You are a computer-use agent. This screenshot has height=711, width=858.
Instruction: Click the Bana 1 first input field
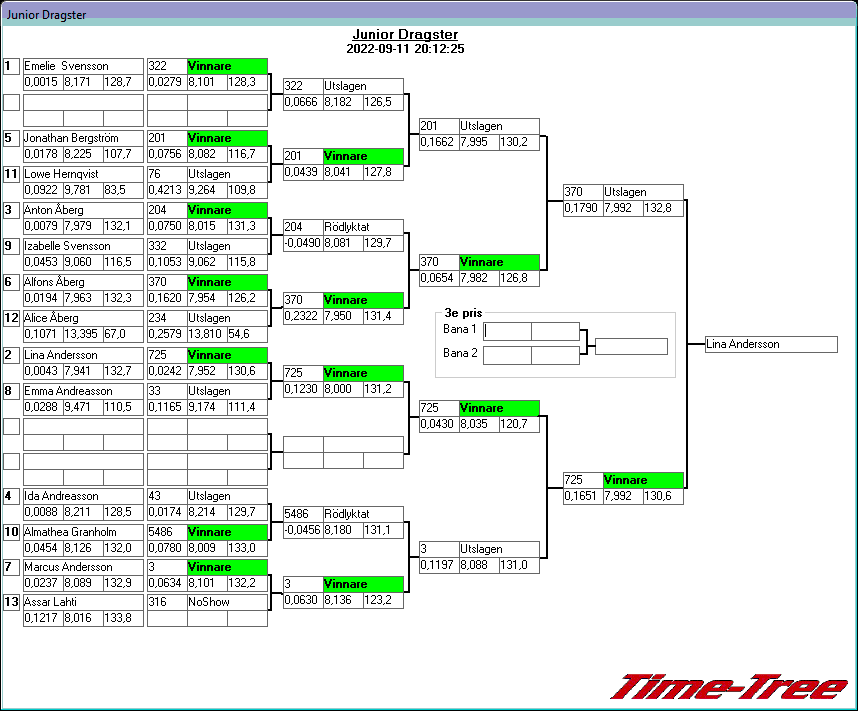pyautogui.click(x=507, y=331)
